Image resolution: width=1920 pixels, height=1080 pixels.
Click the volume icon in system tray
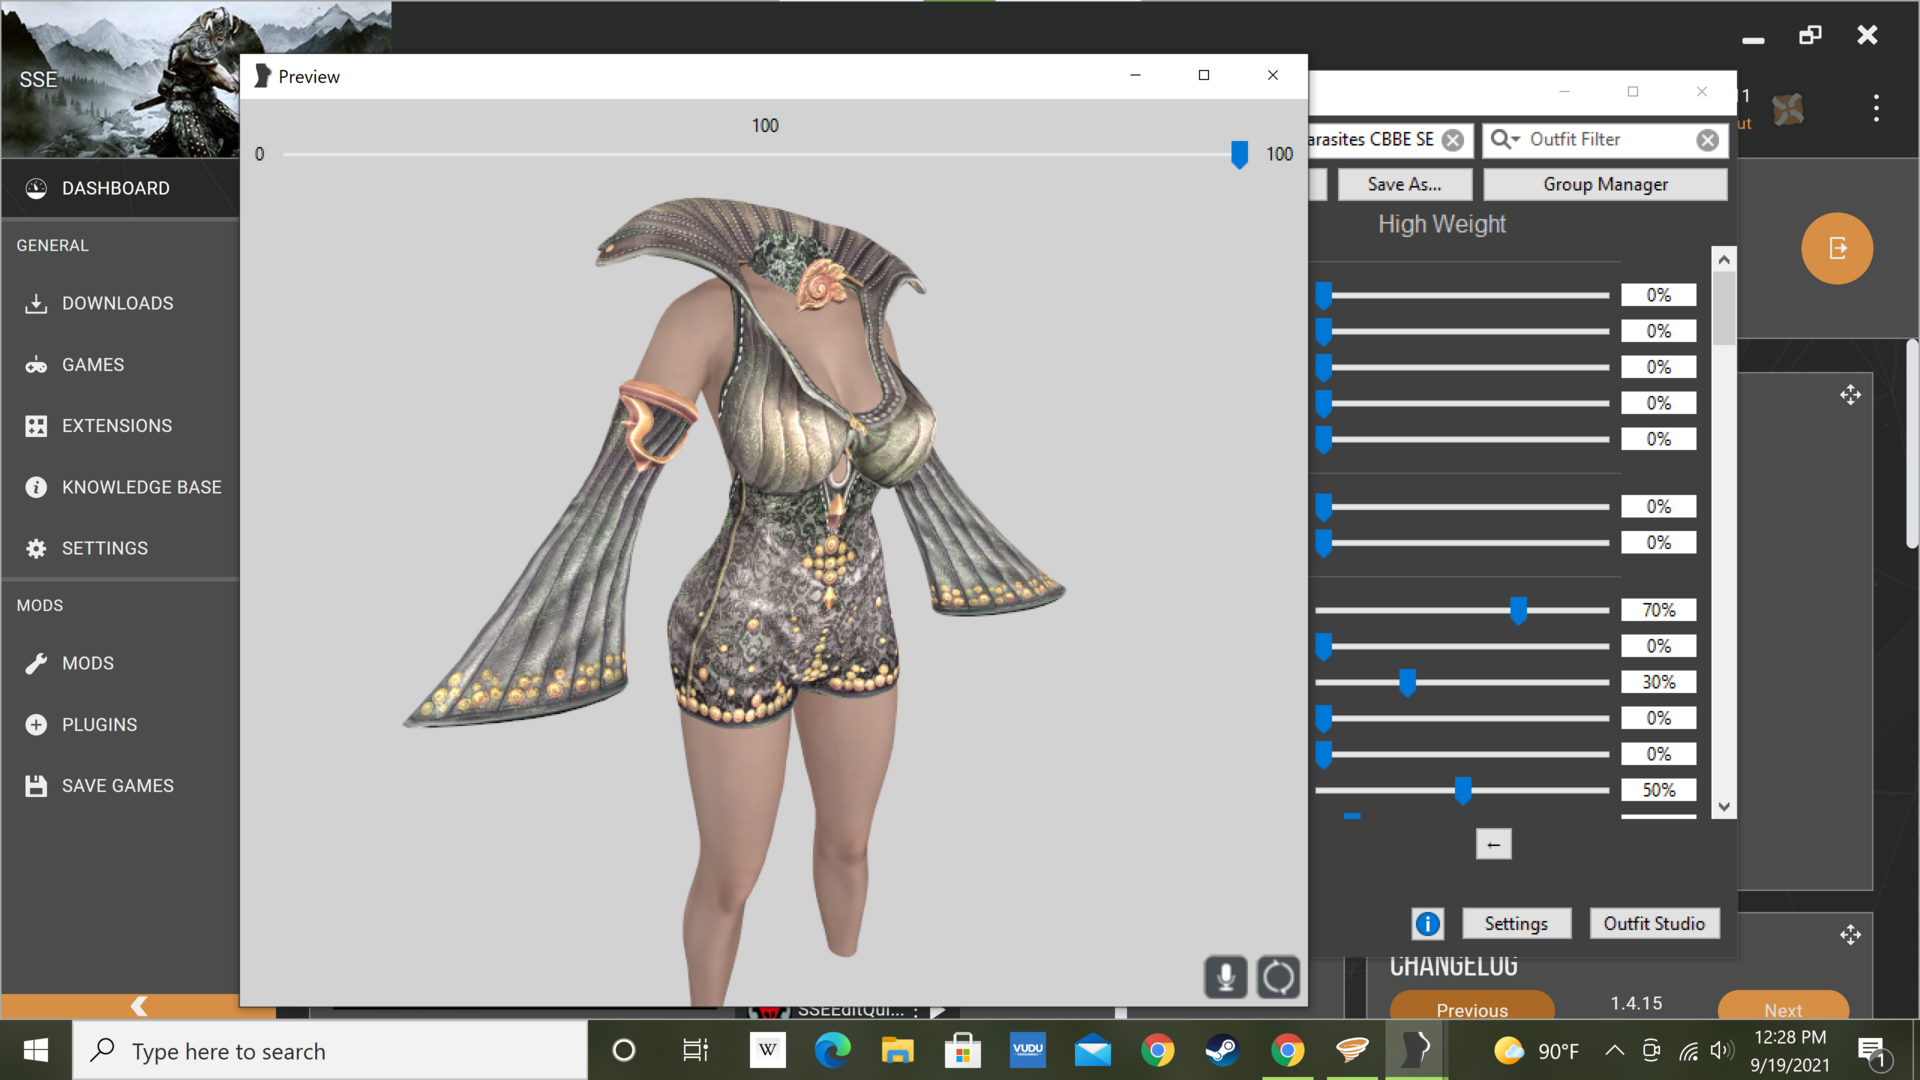click(1722, 1051)
